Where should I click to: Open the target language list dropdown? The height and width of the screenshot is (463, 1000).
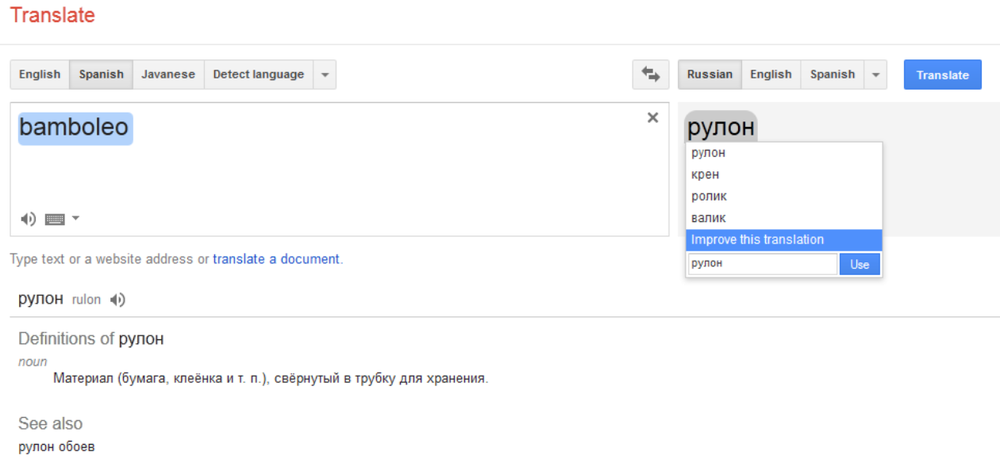point(876,75)
